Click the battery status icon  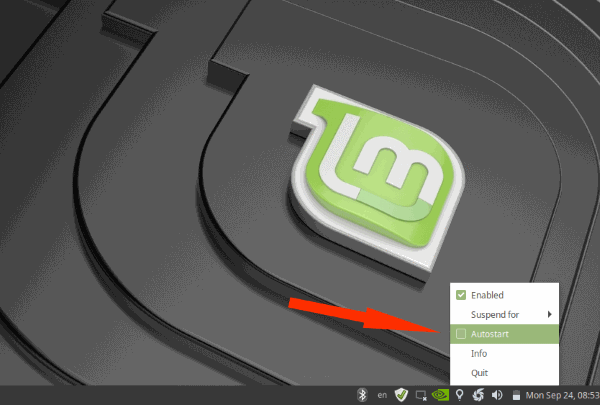point(516,395)
